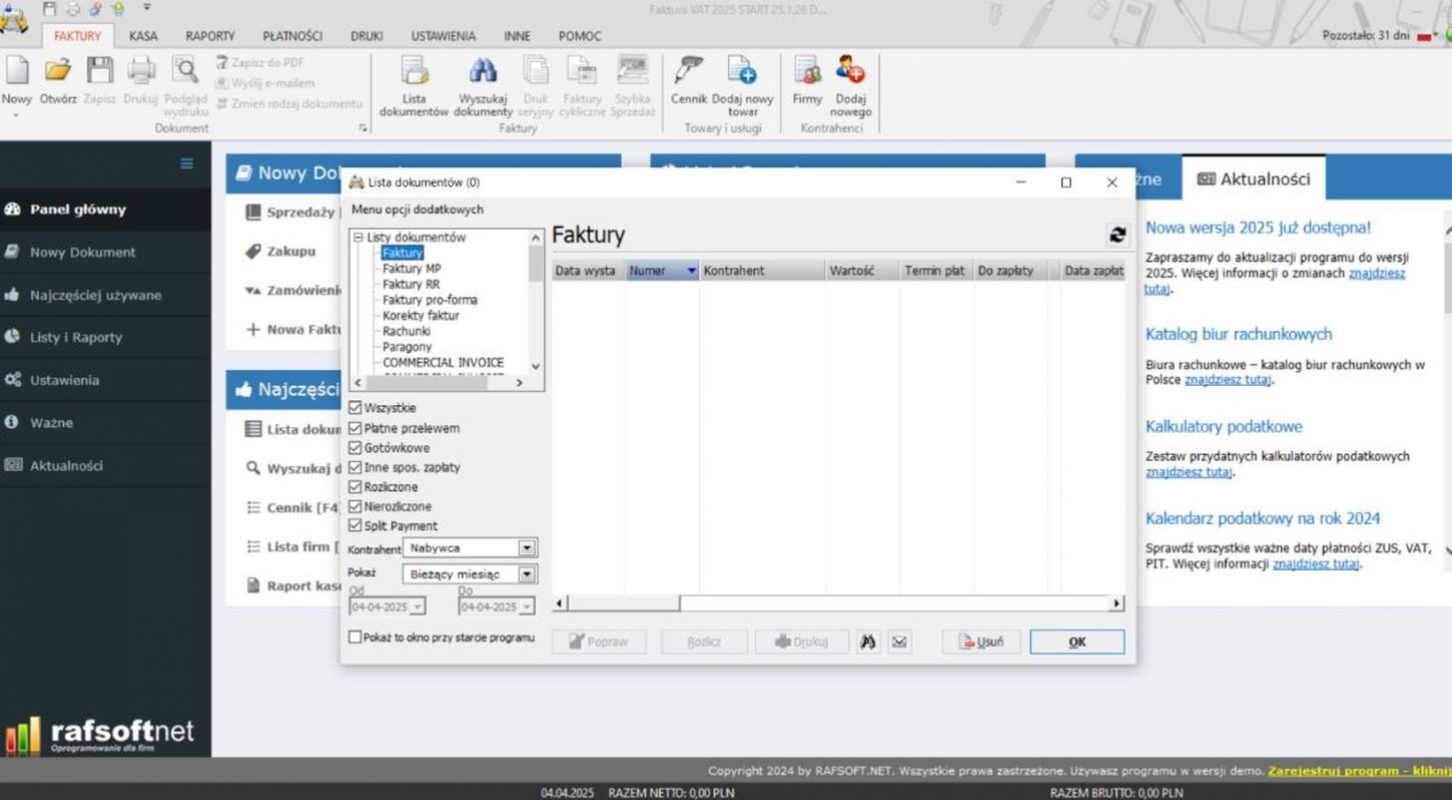Screen dimensions: 1452x800
Task: Open the Od date picker dropdown
Action: pos(417,607)
